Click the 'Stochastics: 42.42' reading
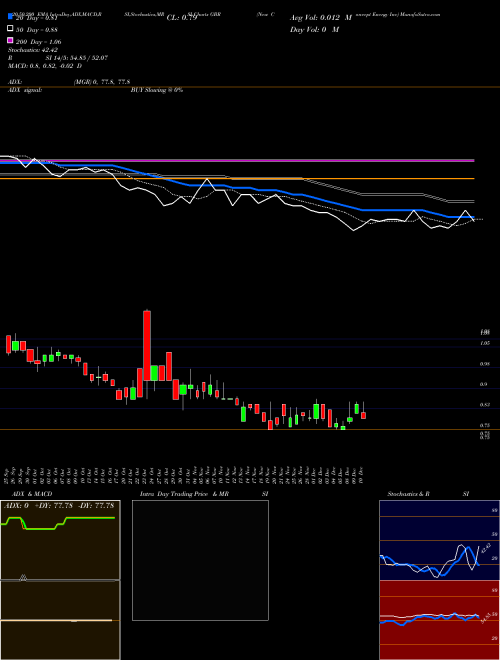The height and width of the screenshot is (660, 500). coord(33,50)
